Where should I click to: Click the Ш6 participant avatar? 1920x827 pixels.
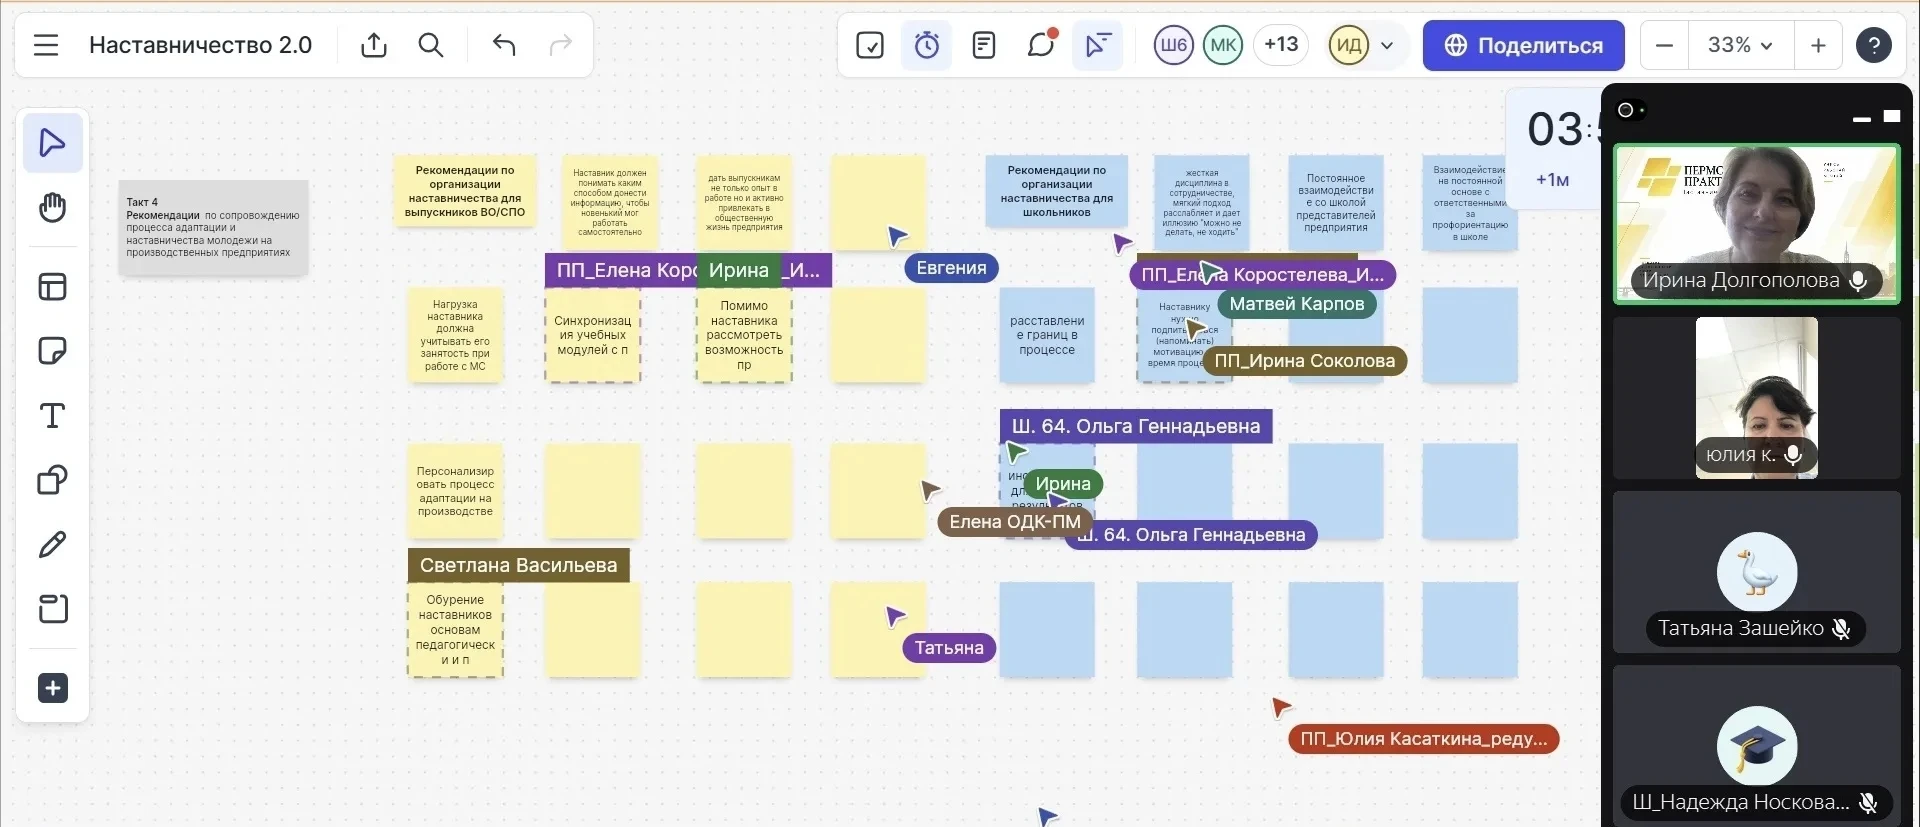pos(1174,45)
